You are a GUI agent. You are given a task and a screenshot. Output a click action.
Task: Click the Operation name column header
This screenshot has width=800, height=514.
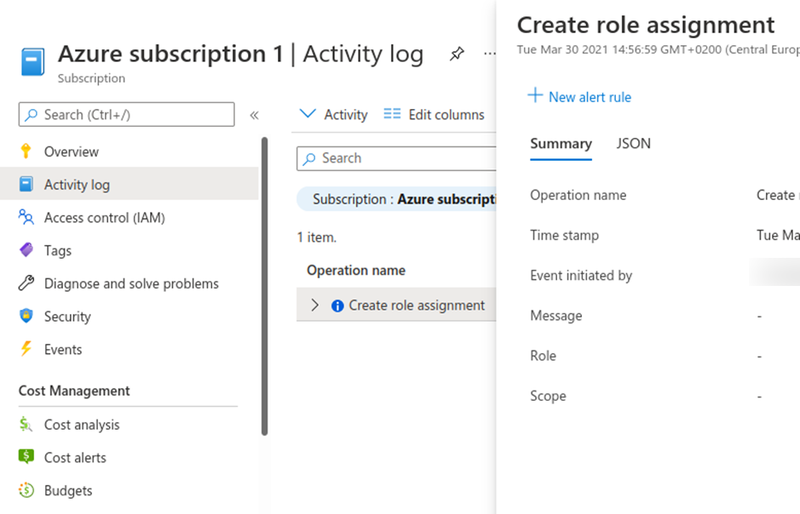pyautogui.click(x=356, y=270)
